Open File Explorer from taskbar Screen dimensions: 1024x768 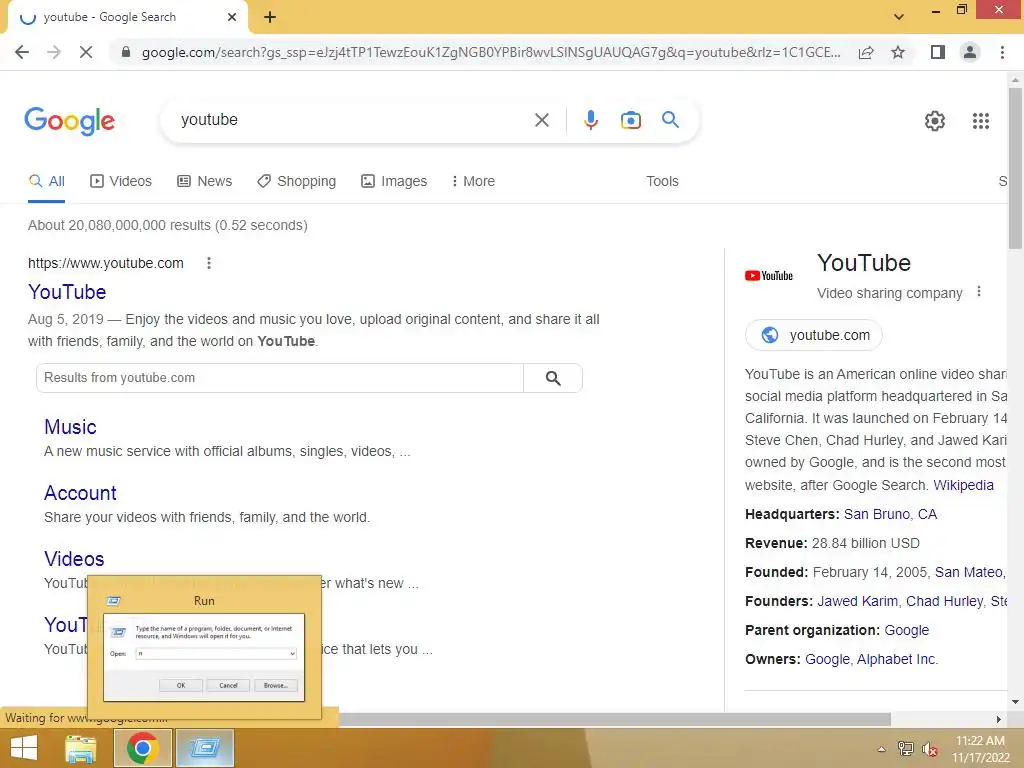coord(81,748)
